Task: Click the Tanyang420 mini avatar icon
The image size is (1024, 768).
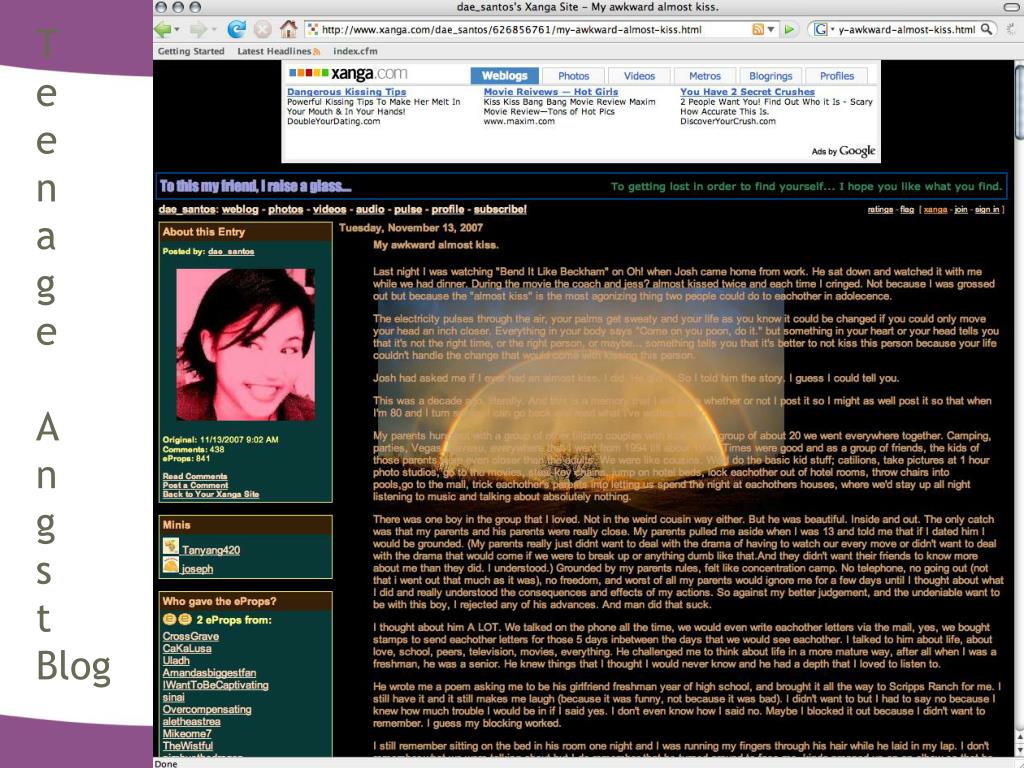Action: 171,546
